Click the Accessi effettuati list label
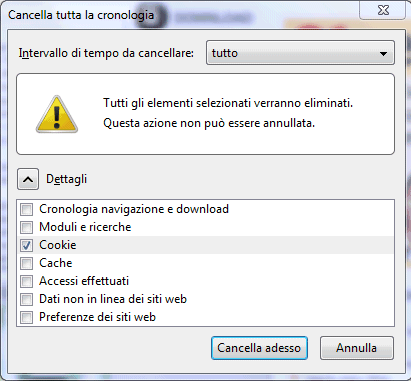The image size is (411, 381). 84,281
